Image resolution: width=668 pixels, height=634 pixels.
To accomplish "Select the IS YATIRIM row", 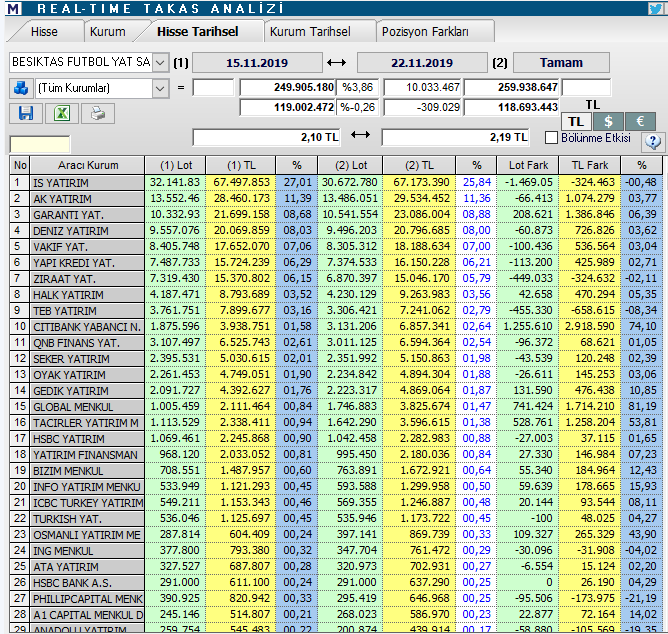I will pyautogui.click(x=336, y=183).
